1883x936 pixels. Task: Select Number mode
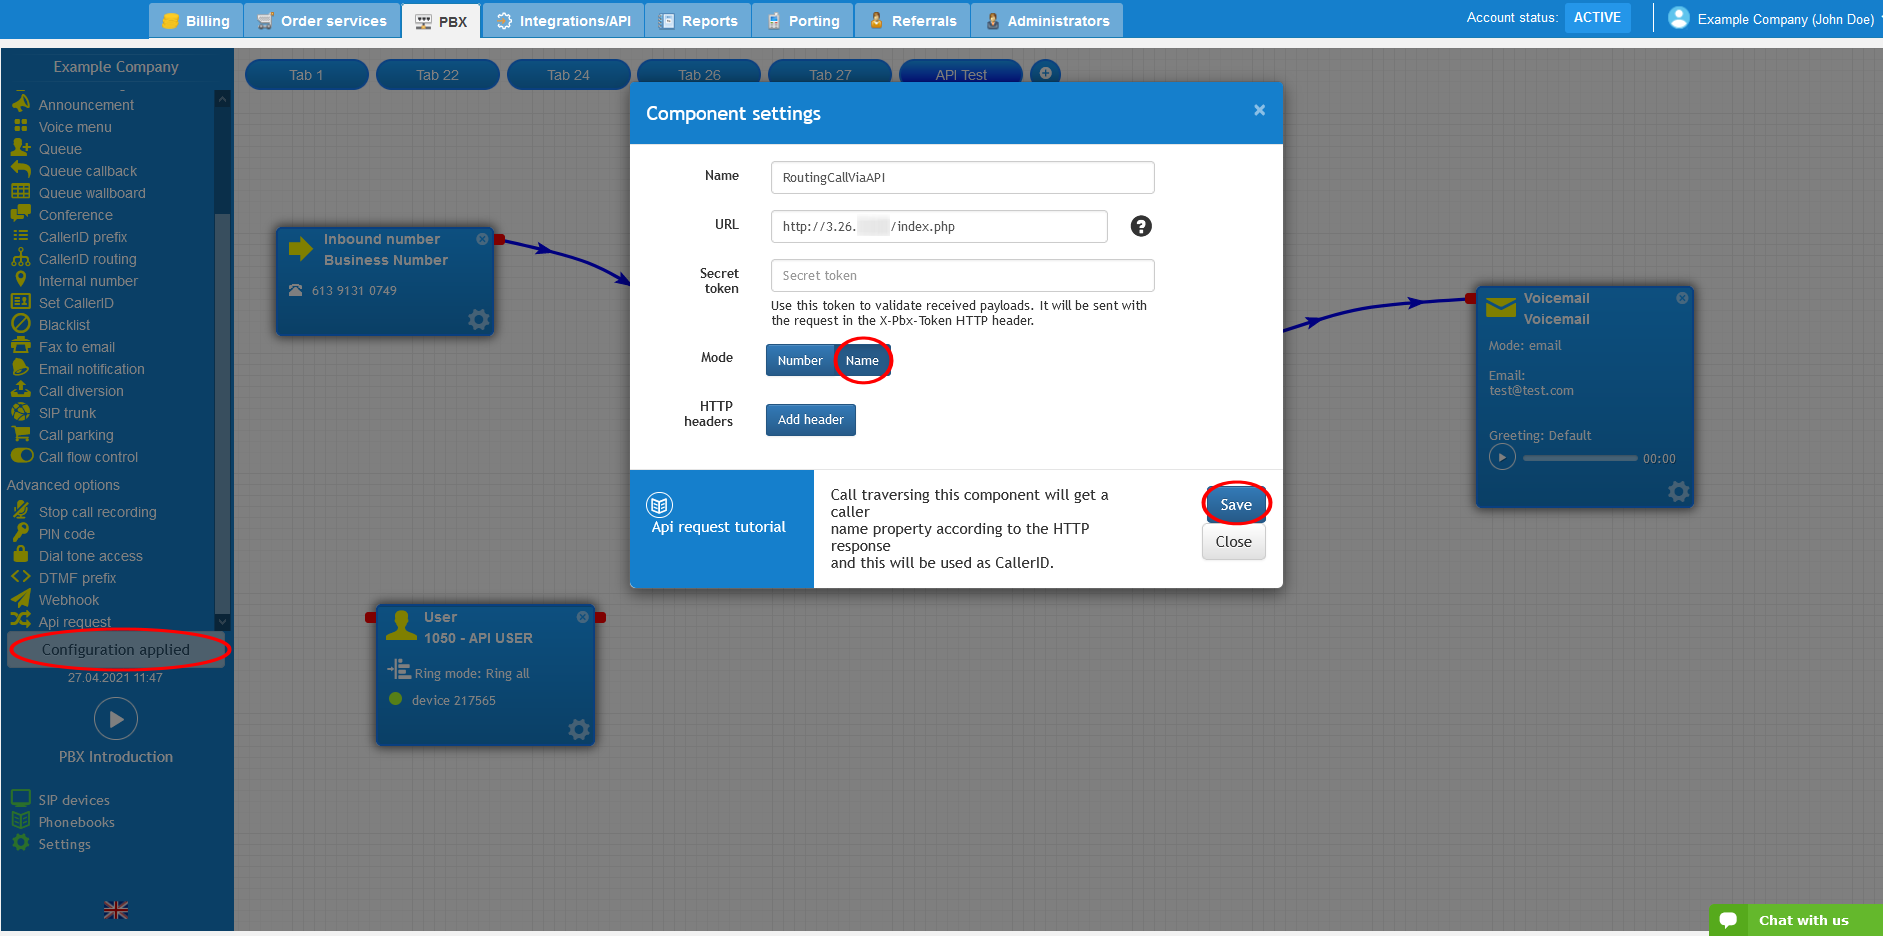799,361
